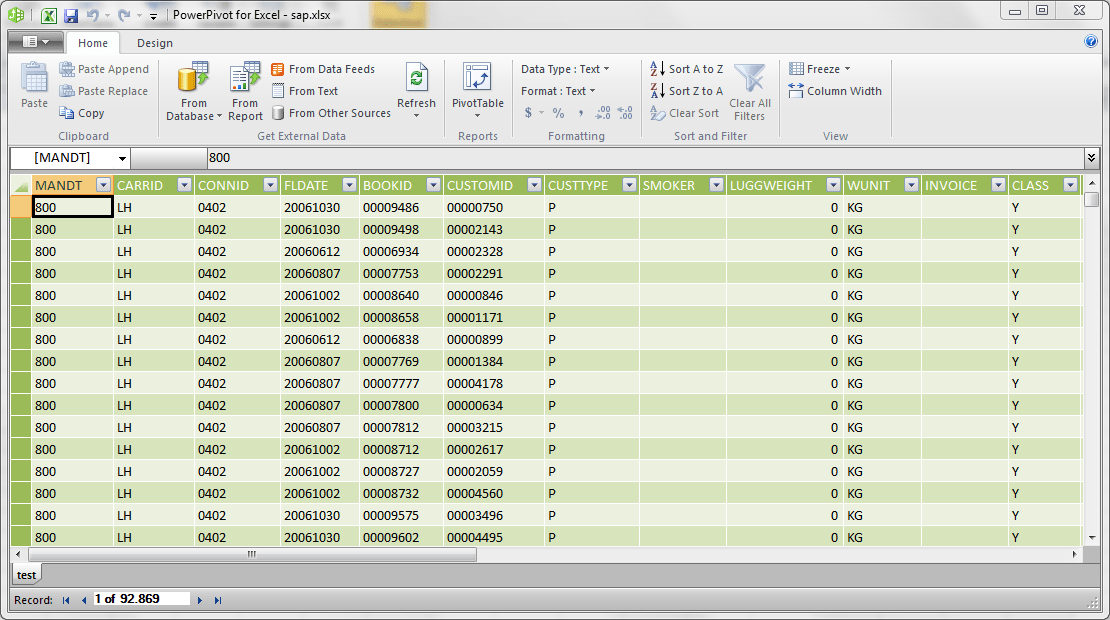The height and width of the screenshot is (620, 1110).
Task: Select CUSTOMID cell 00002143
Action: (493, 229)
